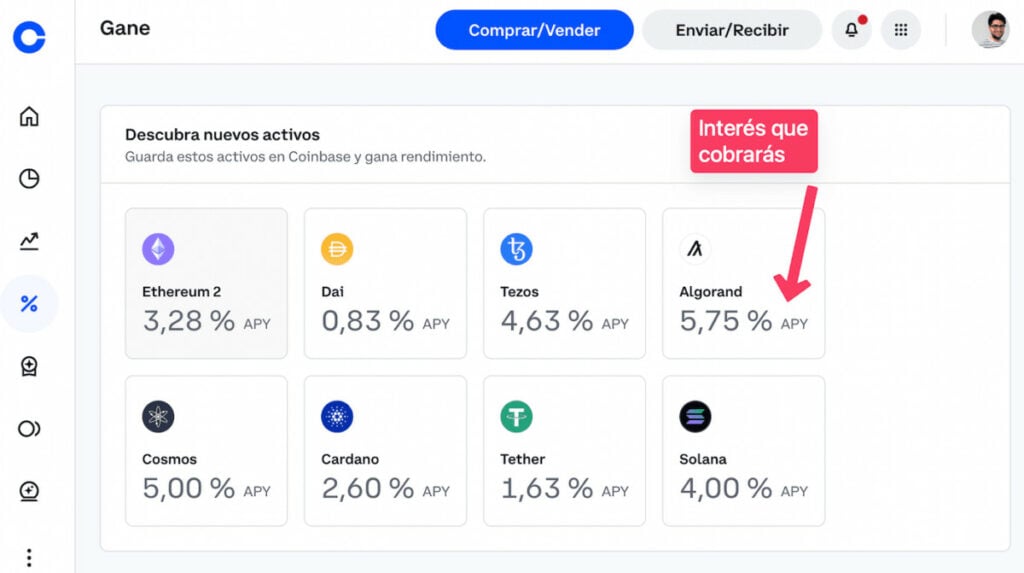Click the Tezos coin icon

click(516, 249)
